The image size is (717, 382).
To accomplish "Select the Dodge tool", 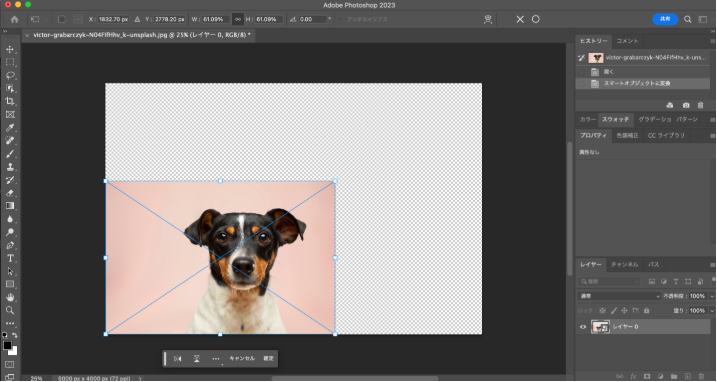I will click(x=10, y=232).
